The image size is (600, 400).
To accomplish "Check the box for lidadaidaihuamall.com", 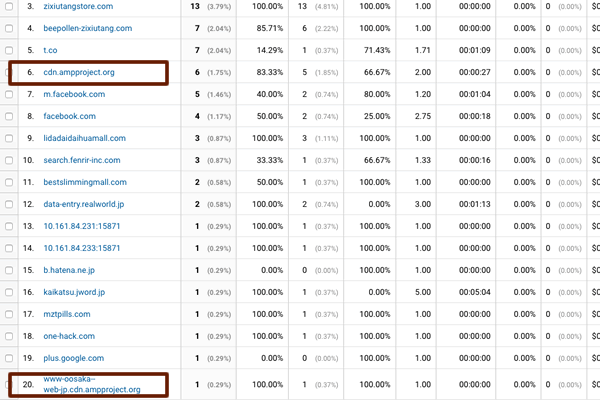I will 9,138.
